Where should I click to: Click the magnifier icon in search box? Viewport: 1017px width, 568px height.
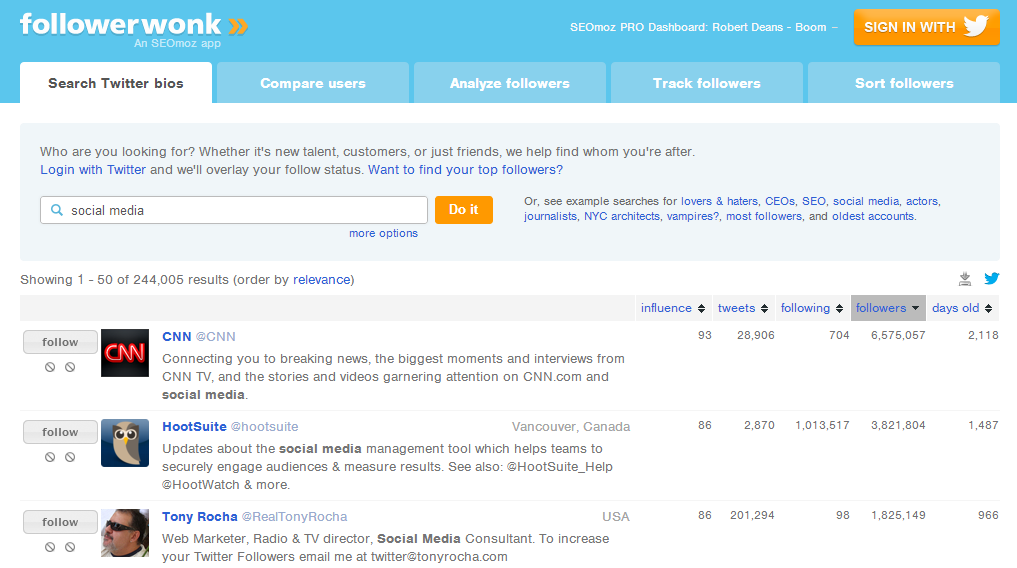(57, 210)
